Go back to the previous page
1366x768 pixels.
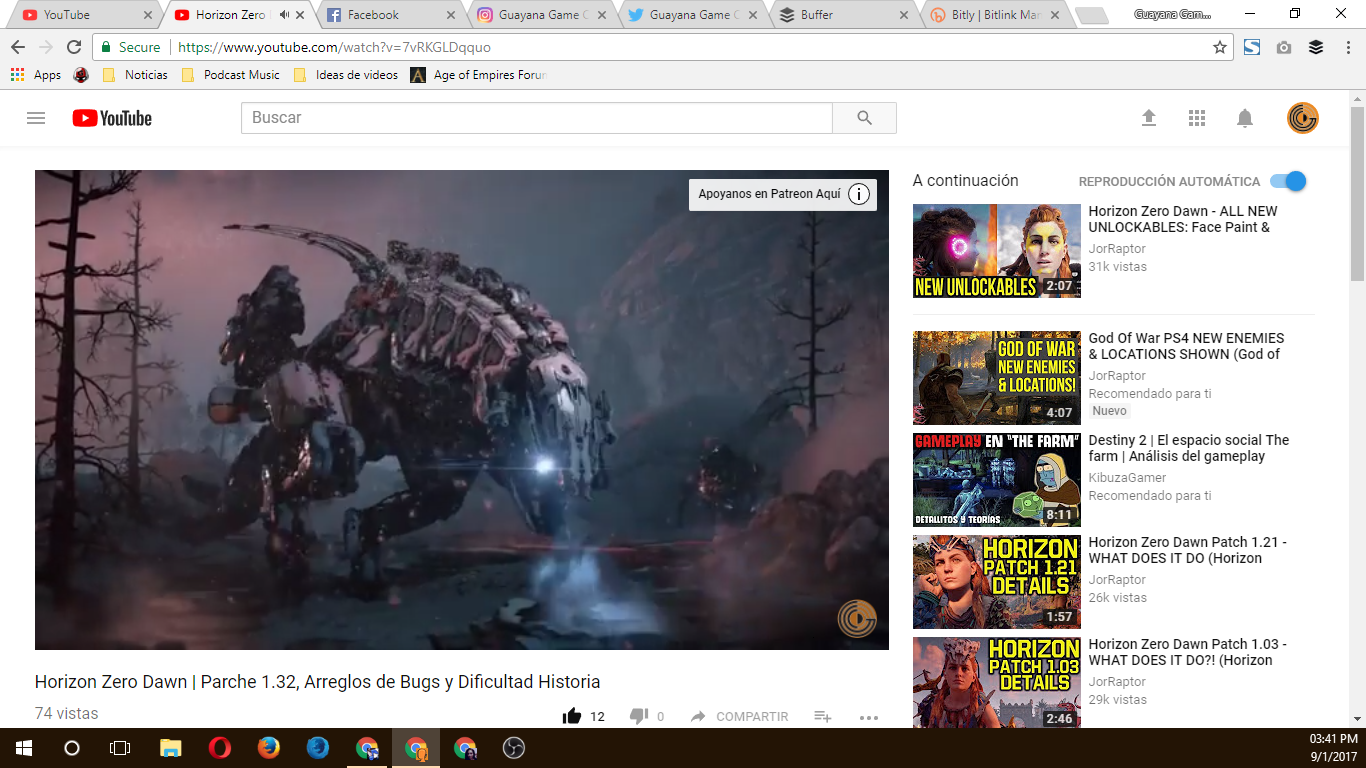pos(18,47)
